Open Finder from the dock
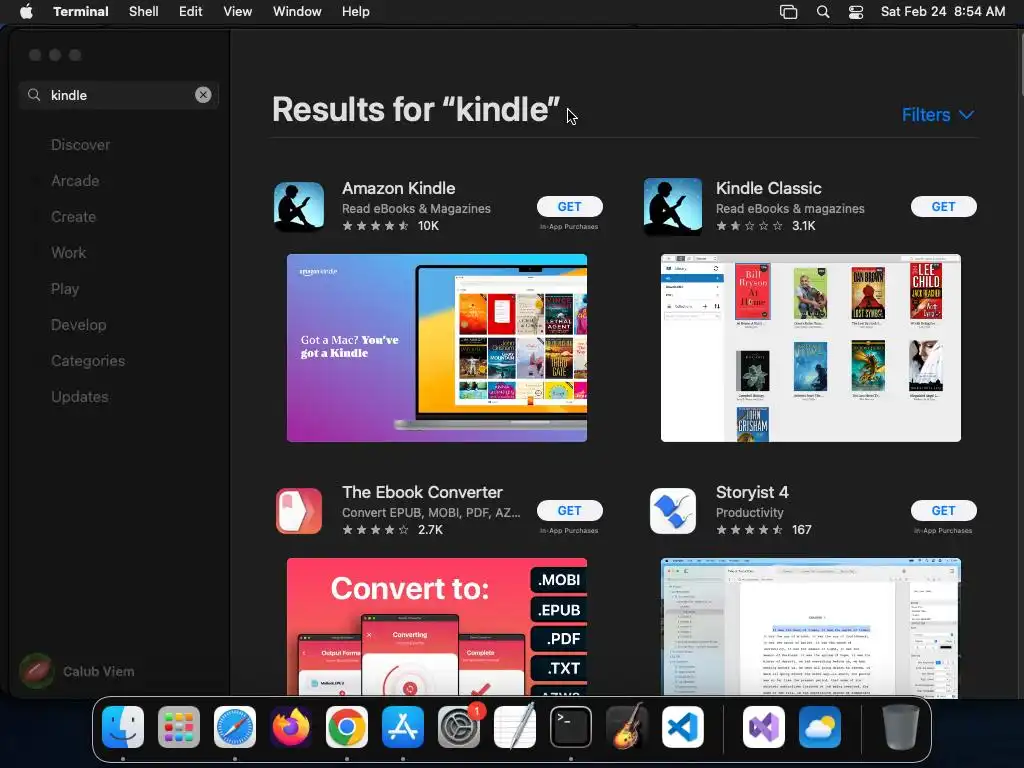 pos(123,727)
